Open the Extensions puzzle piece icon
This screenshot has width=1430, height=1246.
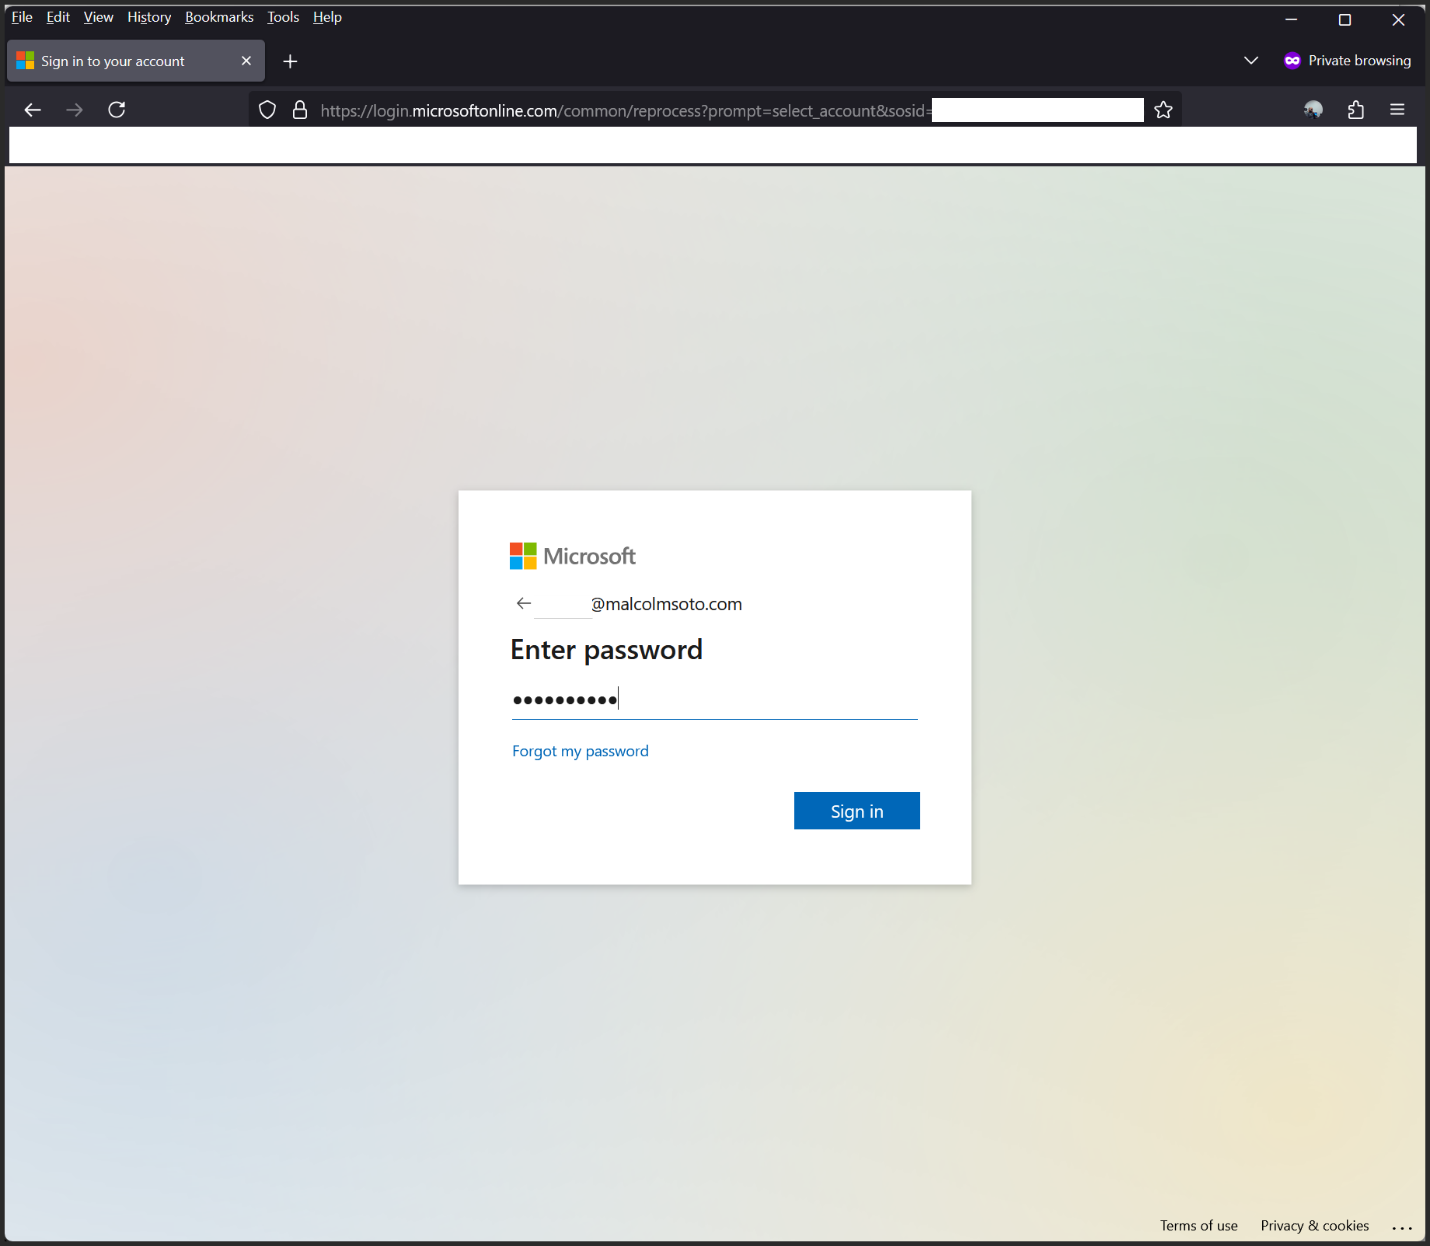click(1355, 110)
